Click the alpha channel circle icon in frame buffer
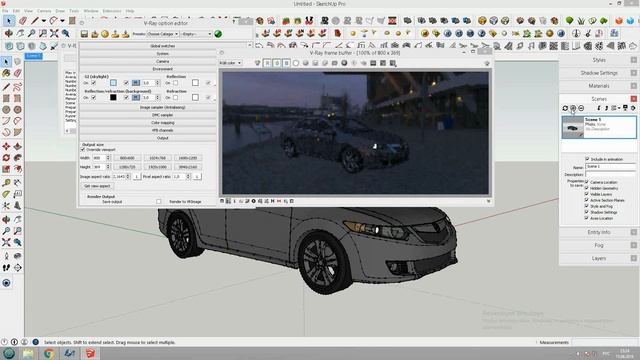Image resolution: width=640 pixels, height=360 pixels. (x=296, y=63)
